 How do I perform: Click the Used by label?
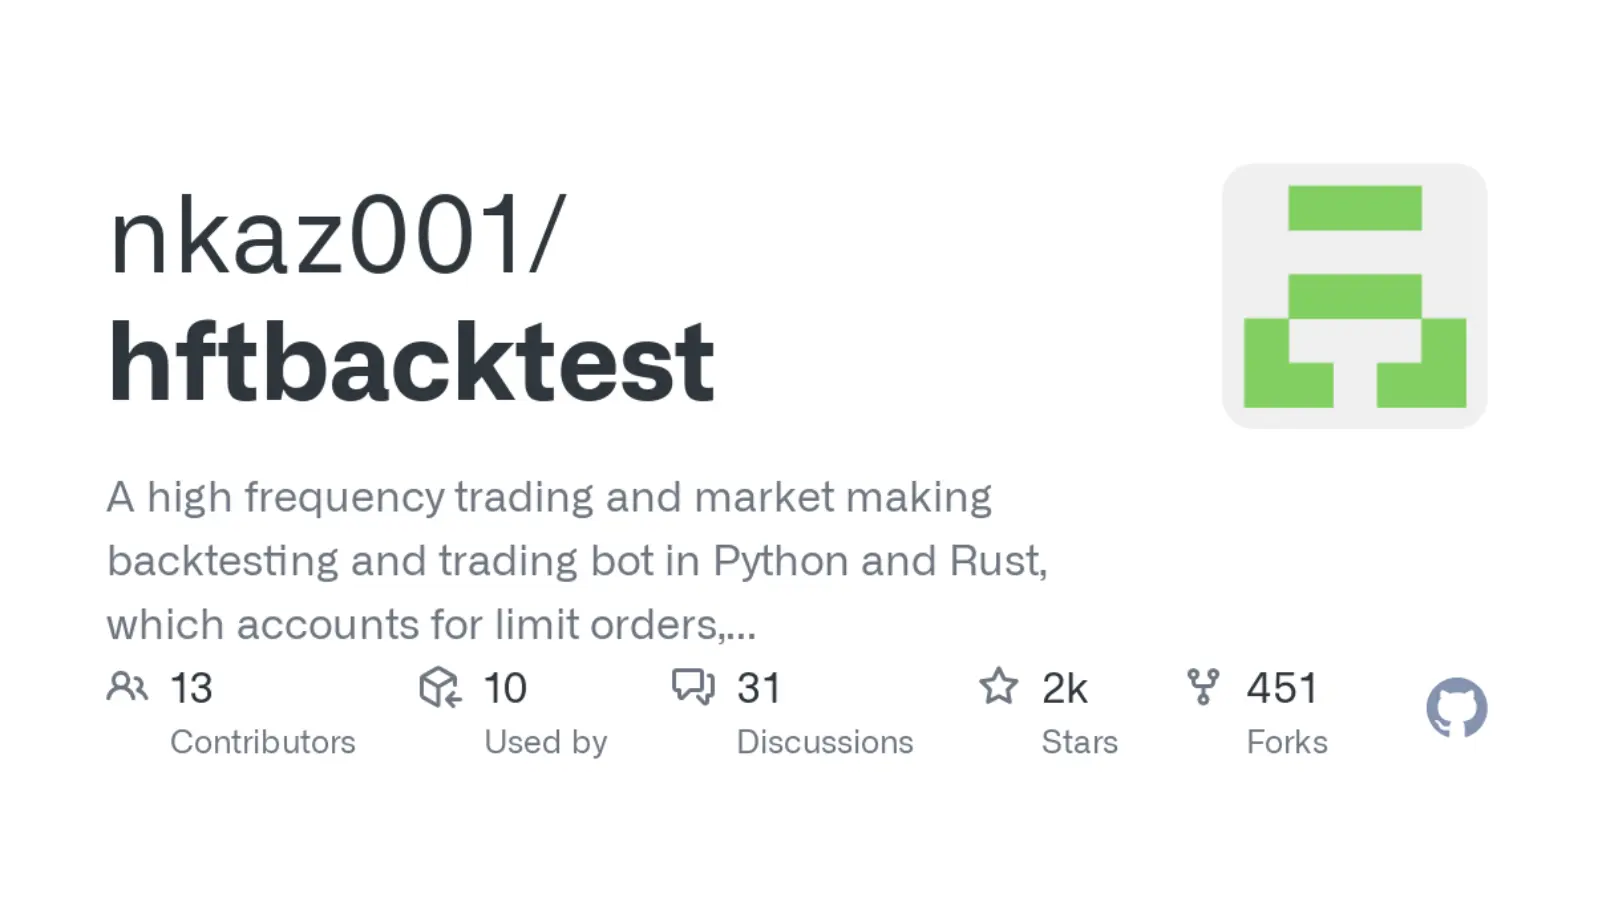545,742
